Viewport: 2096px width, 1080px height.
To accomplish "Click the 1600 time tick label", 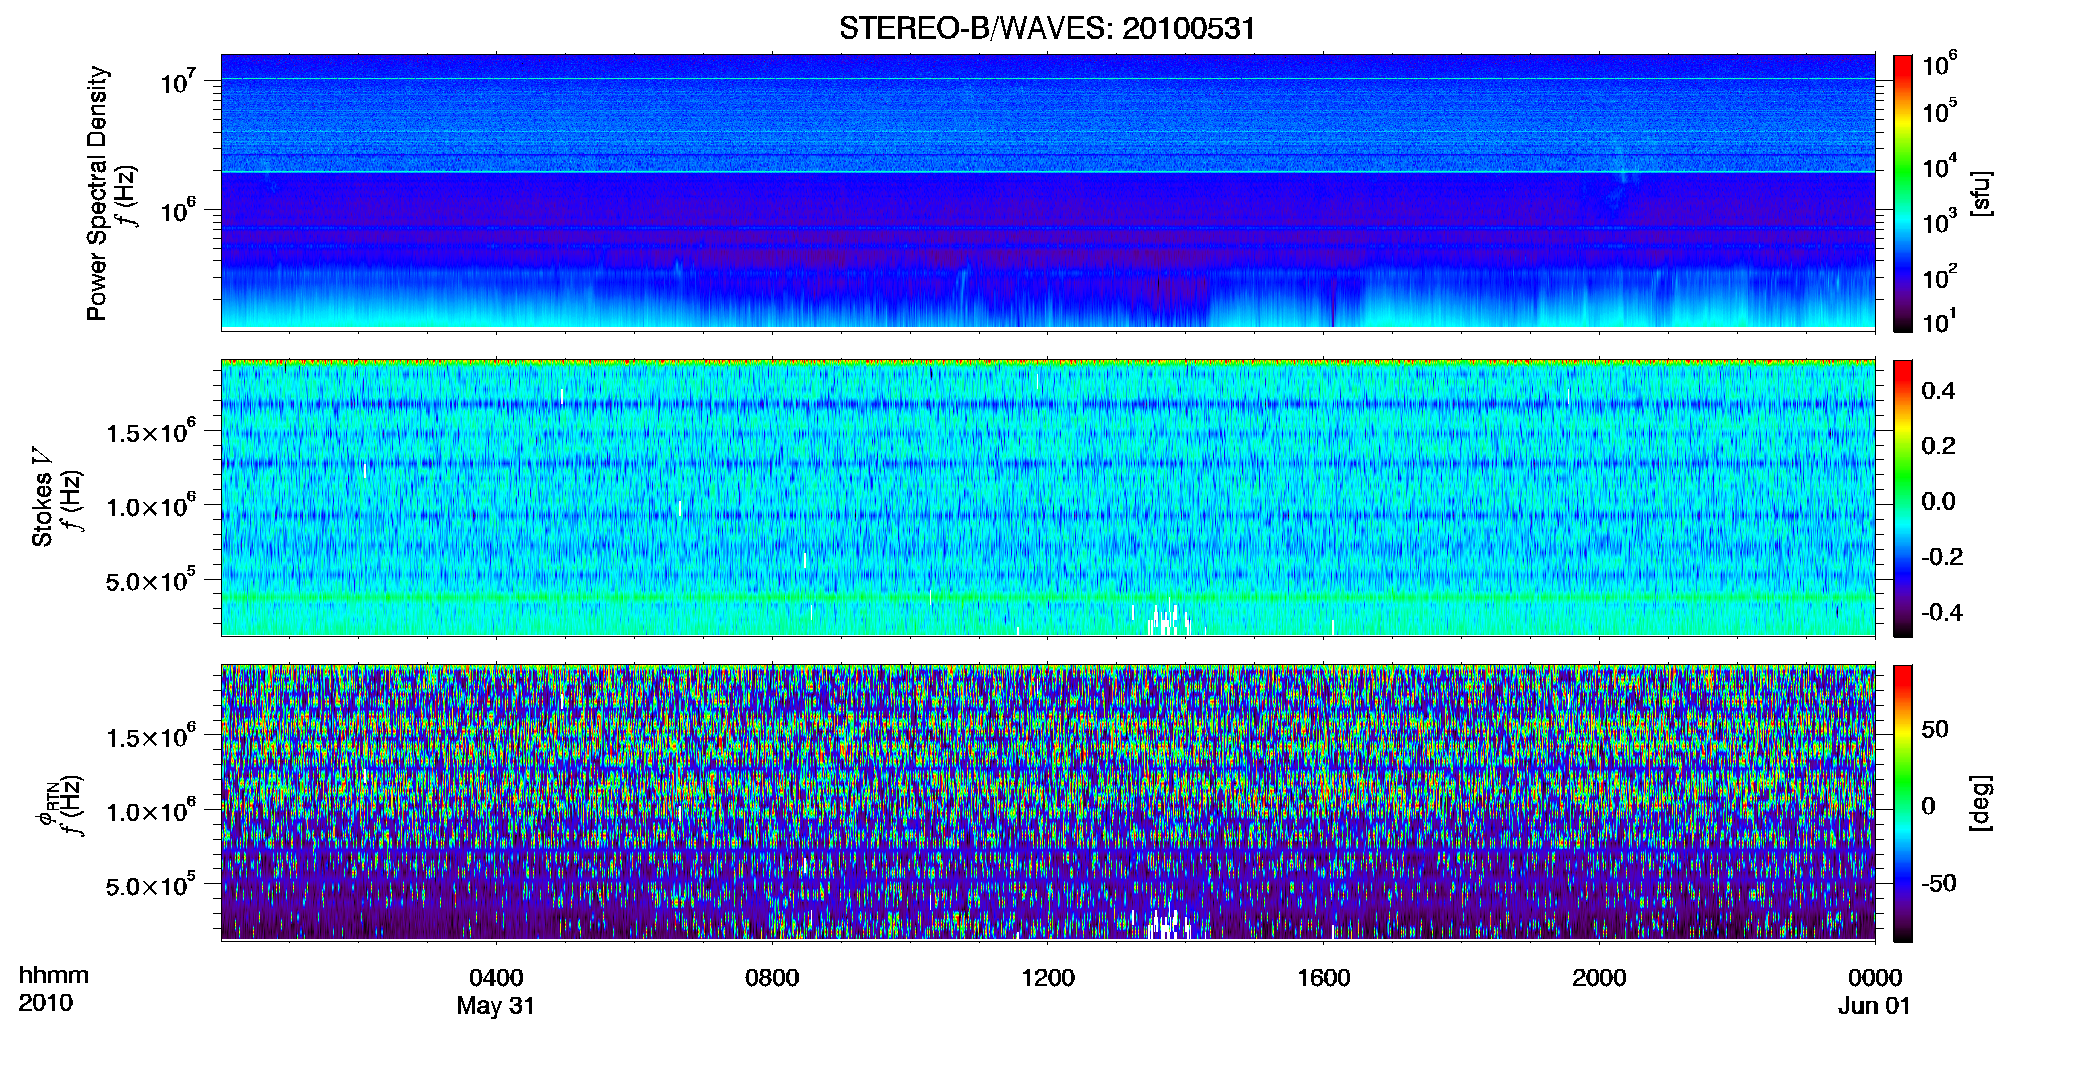I will 1324,977.
